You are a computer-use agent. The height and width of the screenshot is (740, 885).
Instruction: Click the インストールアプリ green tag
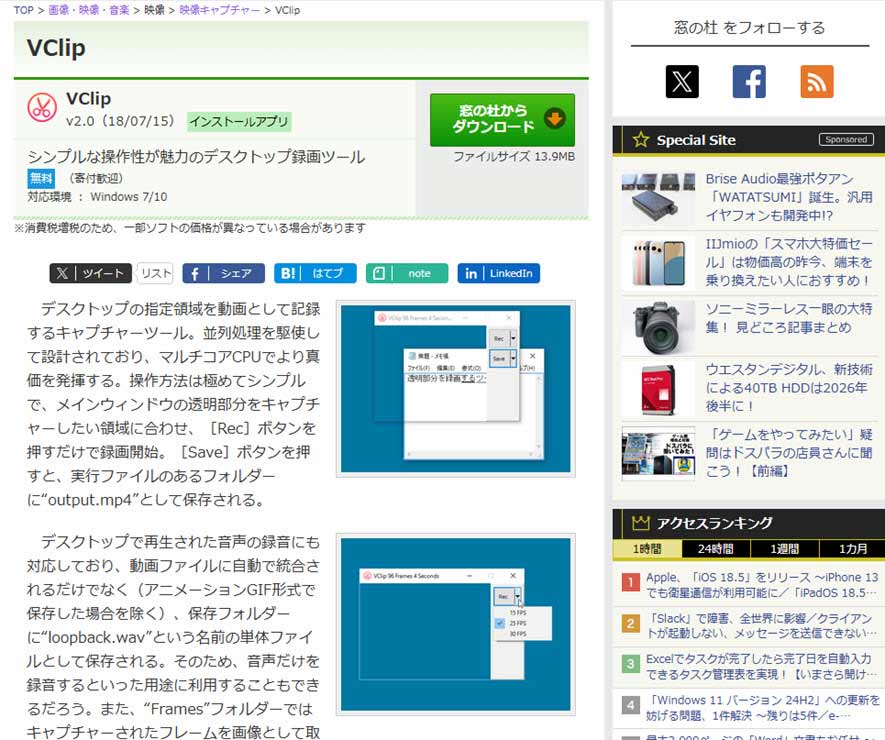coord(239,121)
